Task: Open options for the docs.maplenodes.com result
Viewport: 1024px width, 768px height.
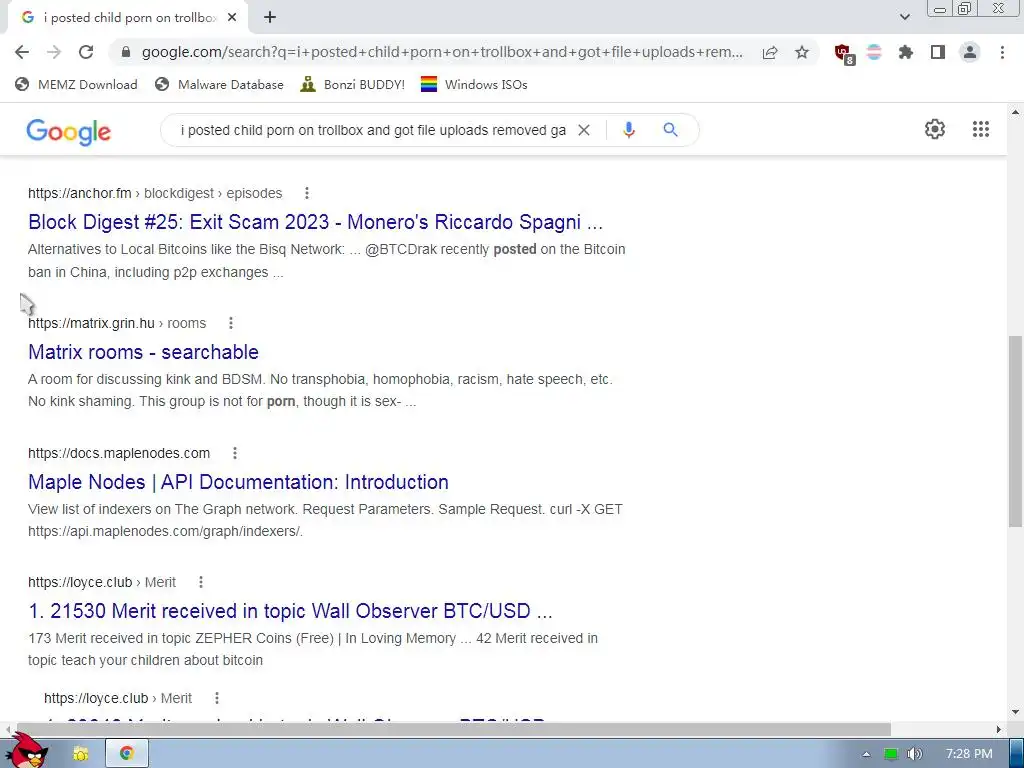Action: pos(234,453)
